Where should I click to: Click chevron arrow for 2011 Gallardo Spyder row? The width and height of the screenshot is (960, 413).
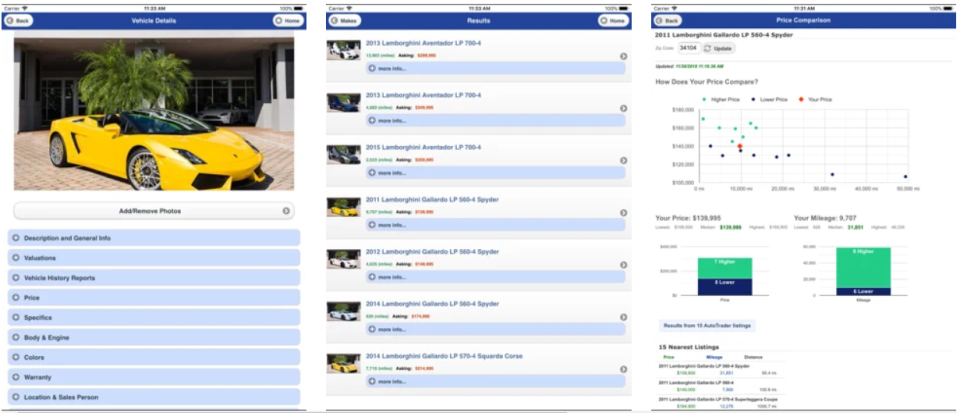point(623,212)
